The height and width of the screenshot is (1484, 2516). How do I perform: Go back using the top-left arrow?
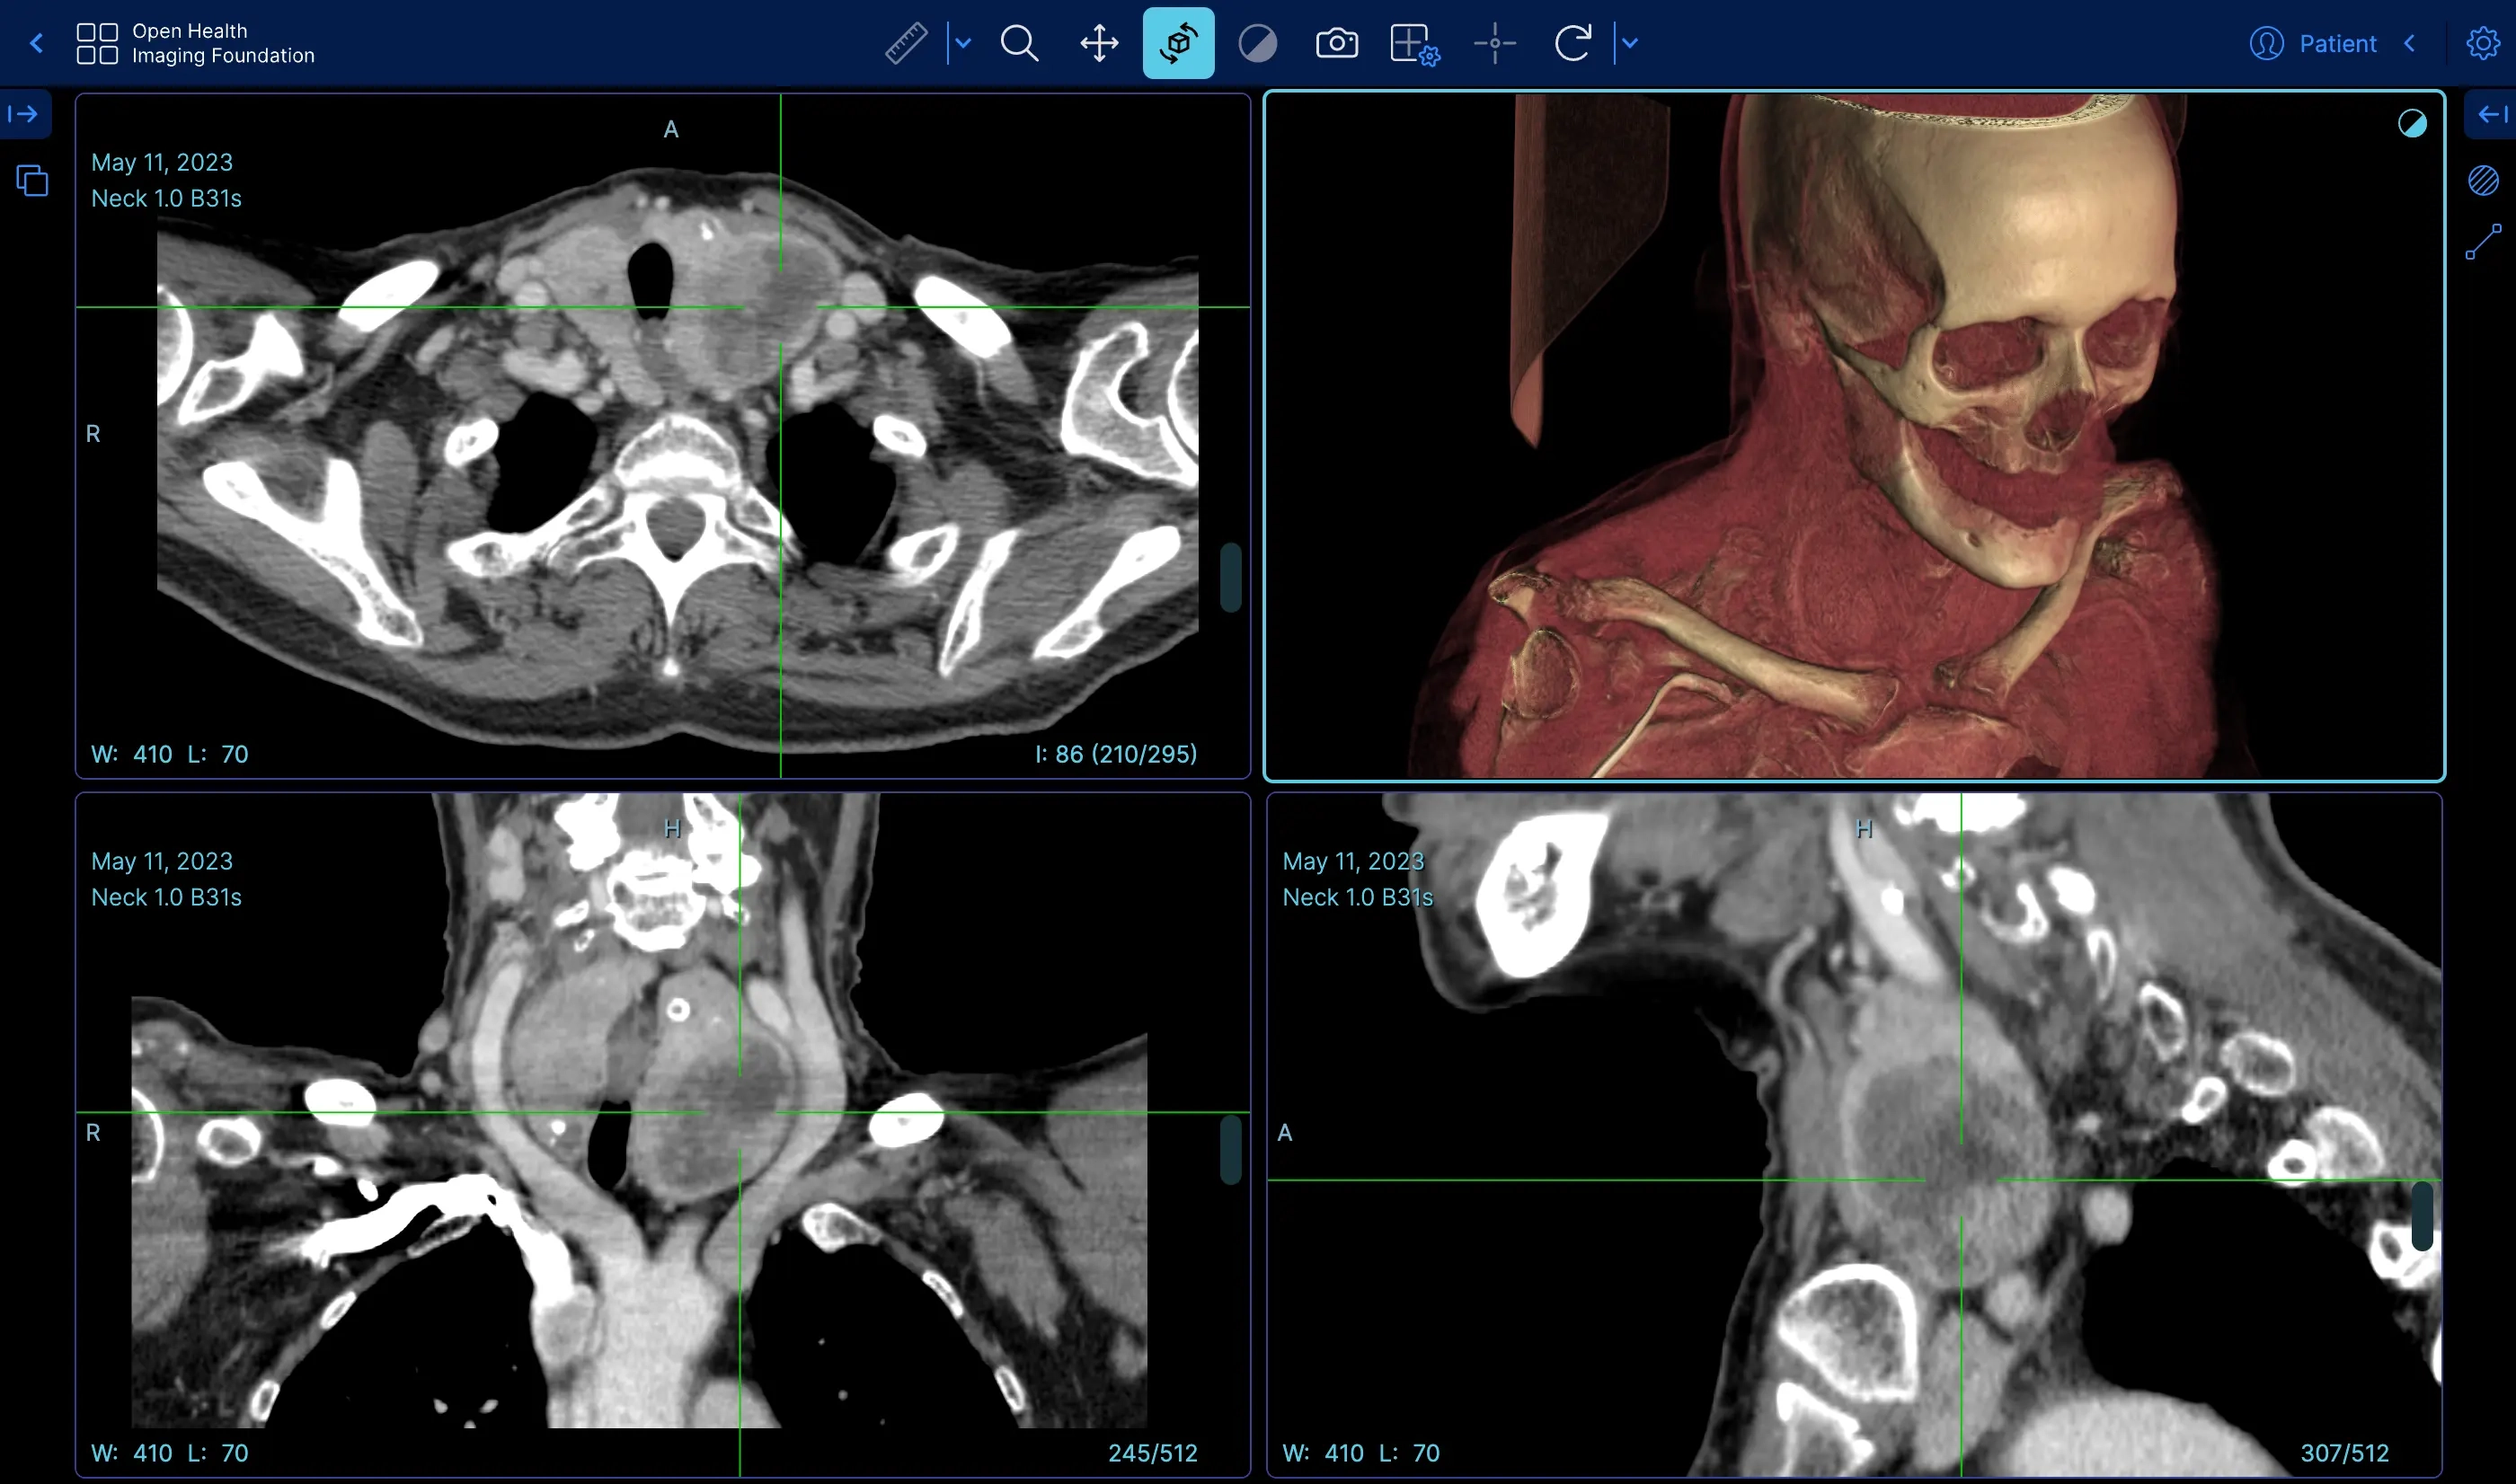point(37,43)
